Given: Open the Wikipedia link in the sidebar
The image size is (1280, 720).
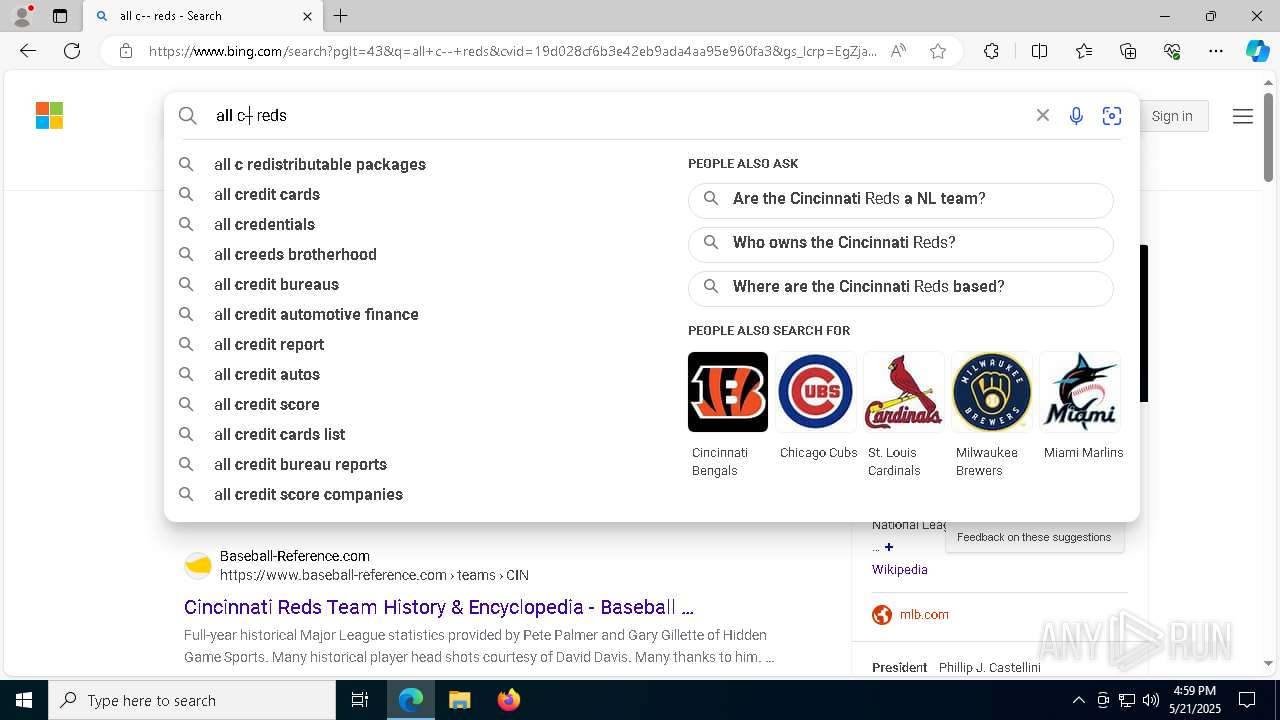Looking at the screenshot, I should (x=900, y=569).
